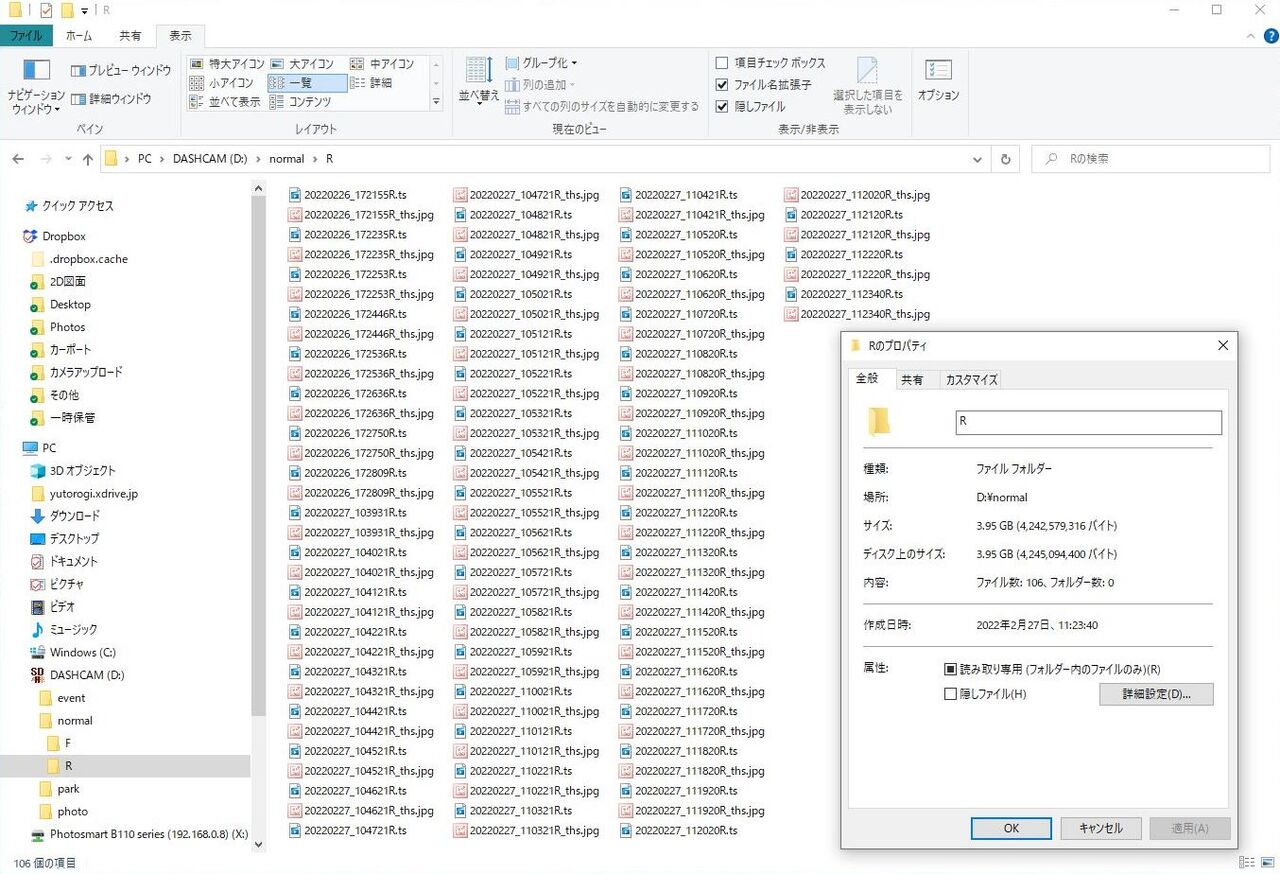Click キャンセル in properties dialog

[1100, 828]
